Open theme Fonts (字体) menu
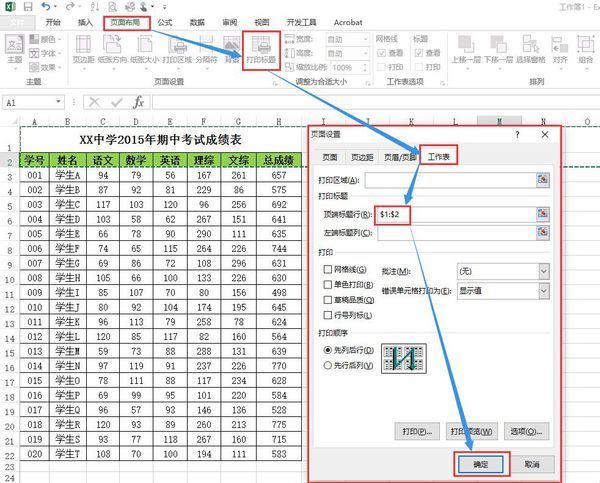 (x=45, y=53)
